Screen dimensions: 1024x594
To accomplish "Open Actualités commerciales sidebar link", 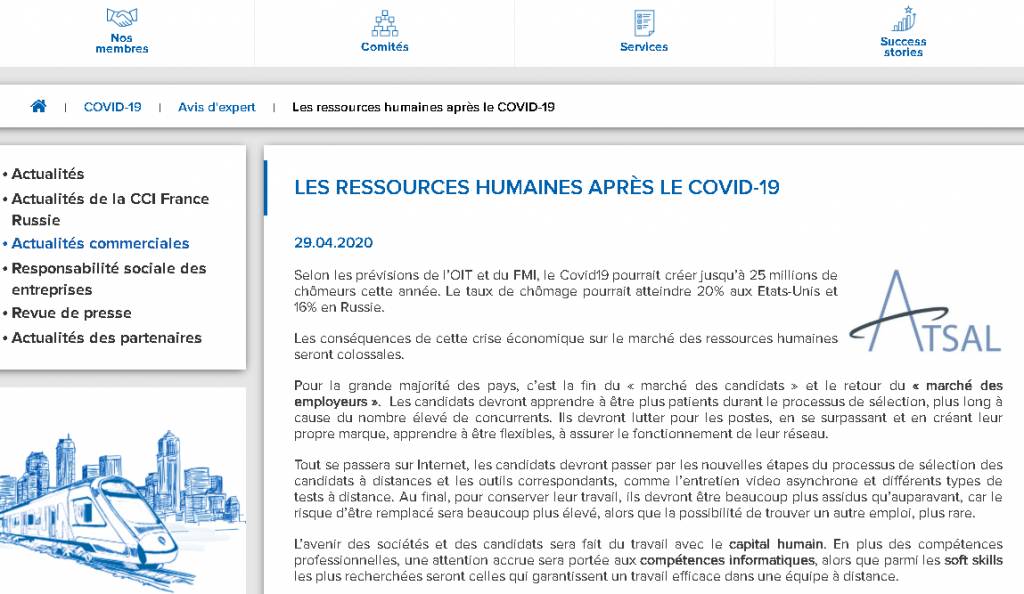I will [100, 243].
